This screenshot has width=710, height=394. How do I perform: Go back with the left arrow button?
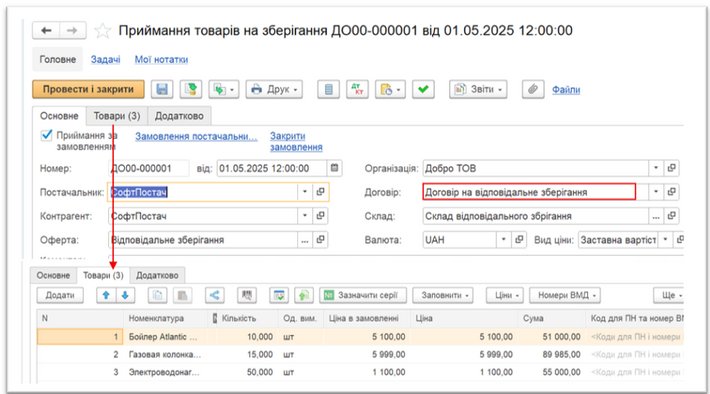(46, 30)
